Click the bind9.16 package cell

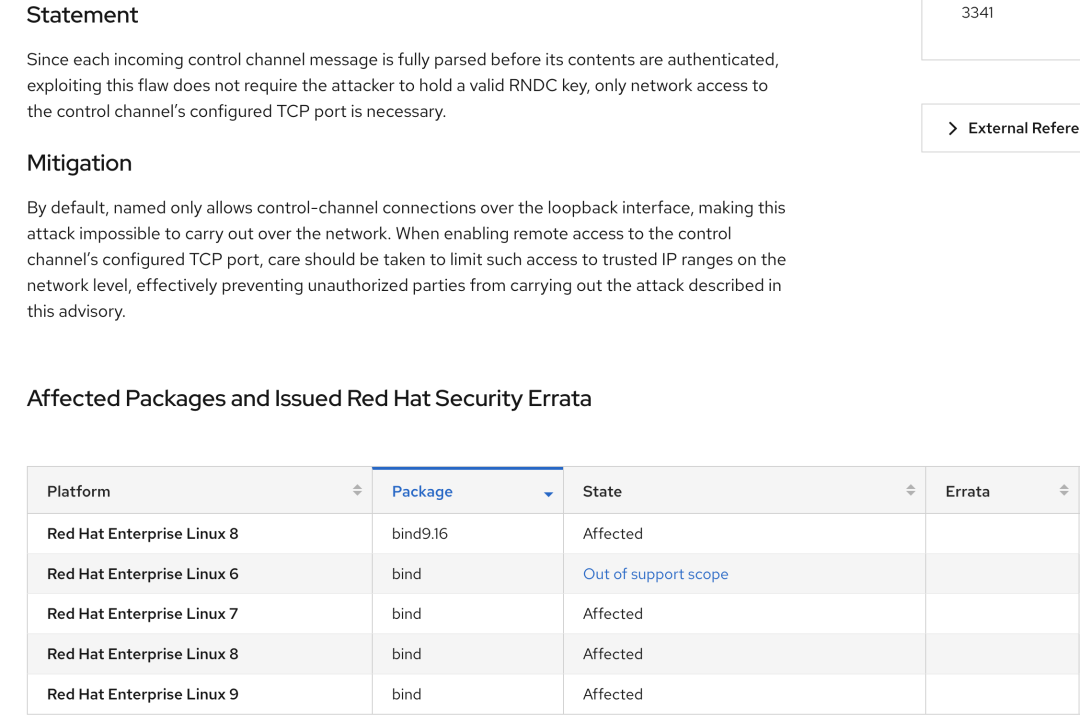click(x=420, y=534)
